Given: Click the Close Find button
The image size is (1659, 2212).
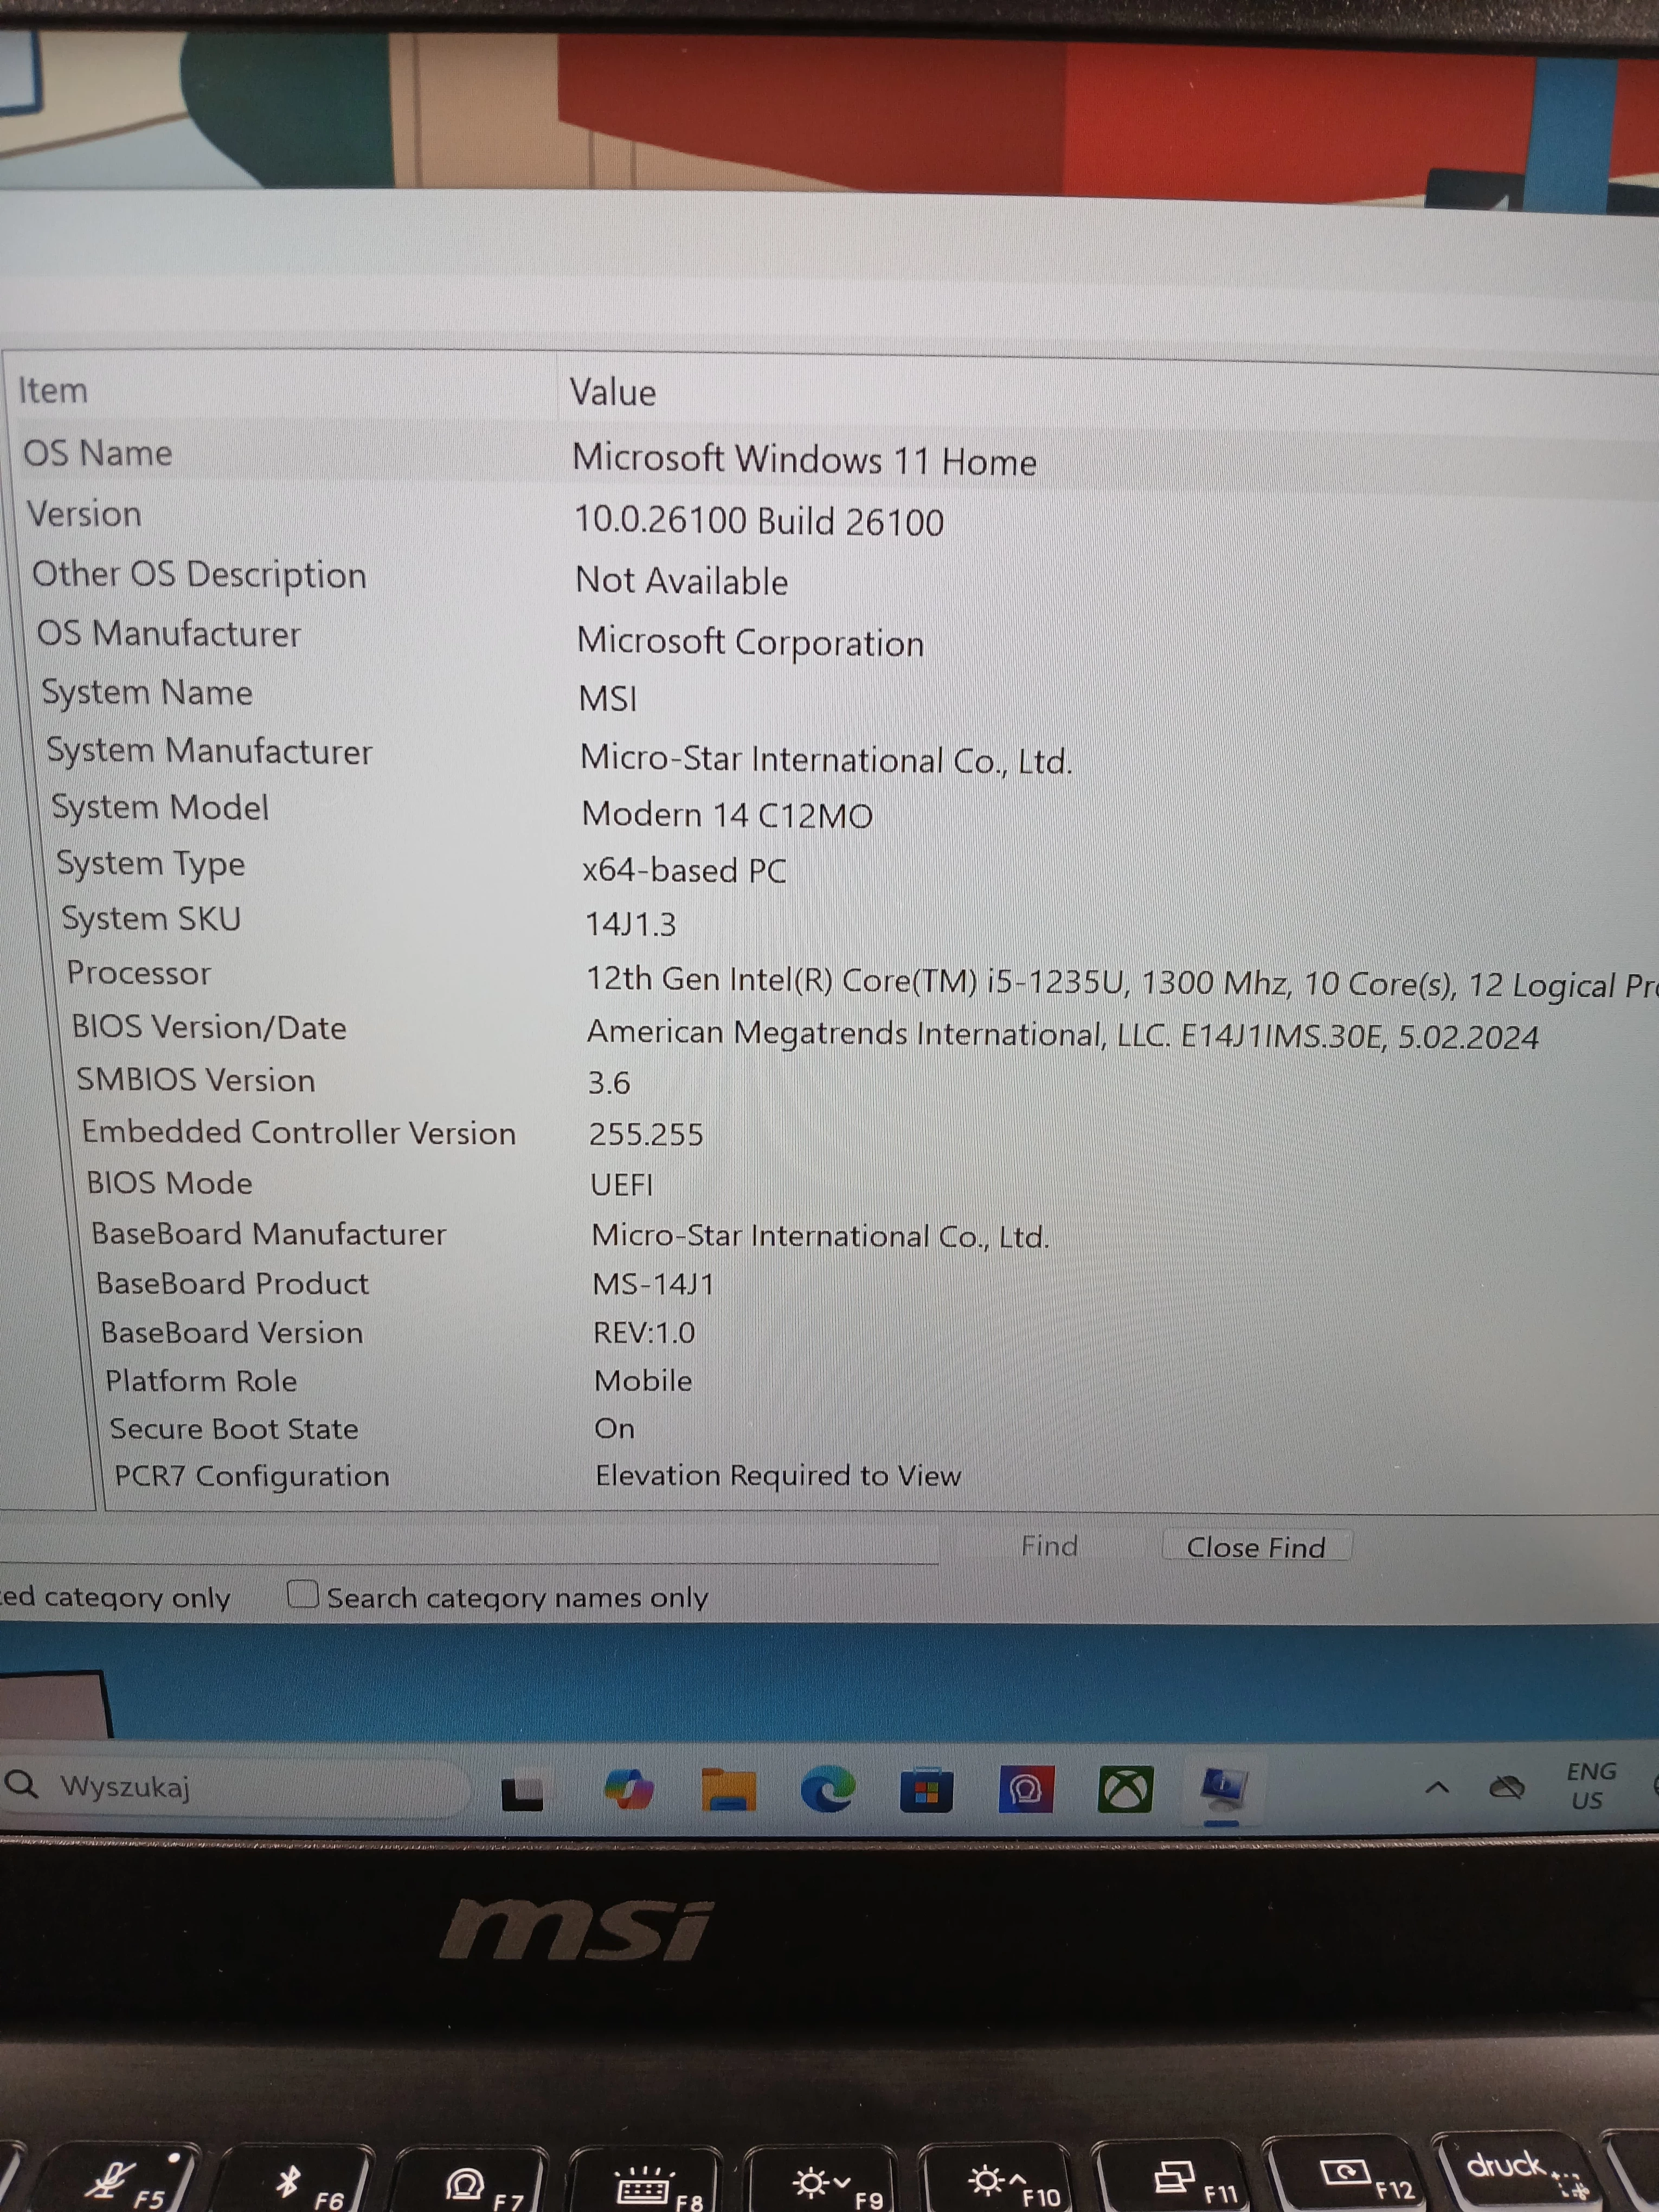Looking at the screenshot, I should click(1256, 1547).
